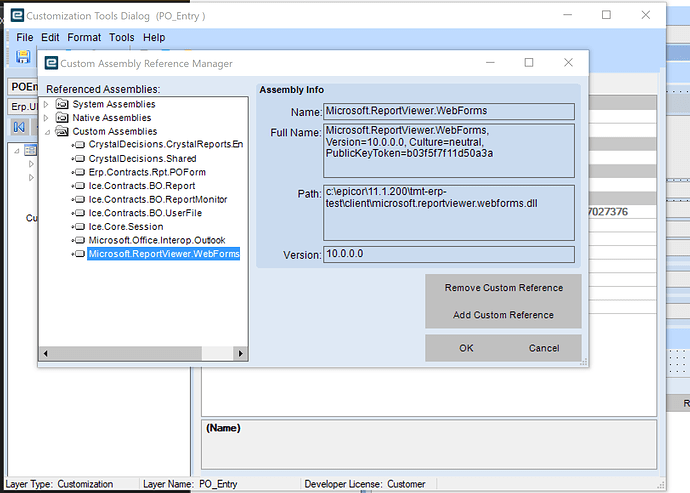Close the Customization Tools Dialog window
Viewport: 690px width, 493px height.
pyautogui.click(x=646, y=15)
